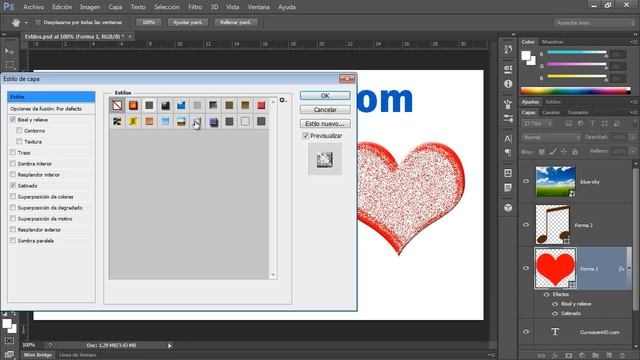Click the Estilo nuevo... button

pyautogui.click(x=325, y=123)
